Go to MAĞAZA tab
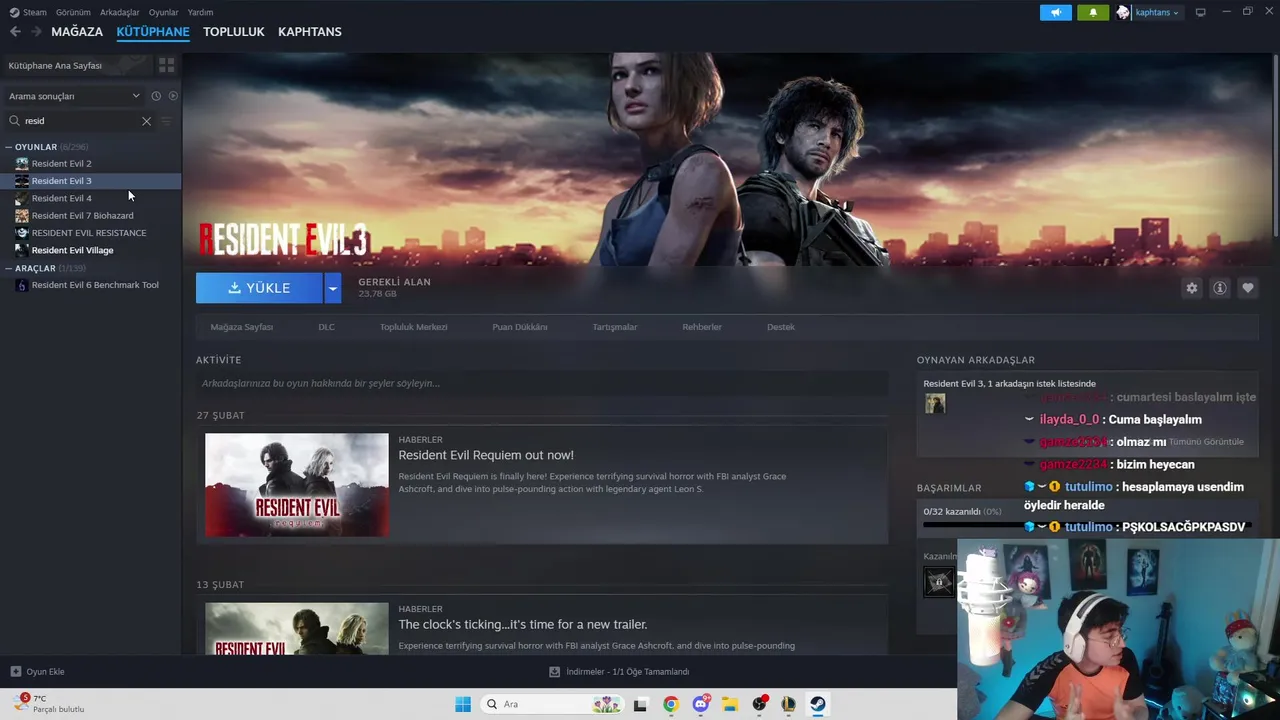The image size is (1280, 720). [77, 32]
